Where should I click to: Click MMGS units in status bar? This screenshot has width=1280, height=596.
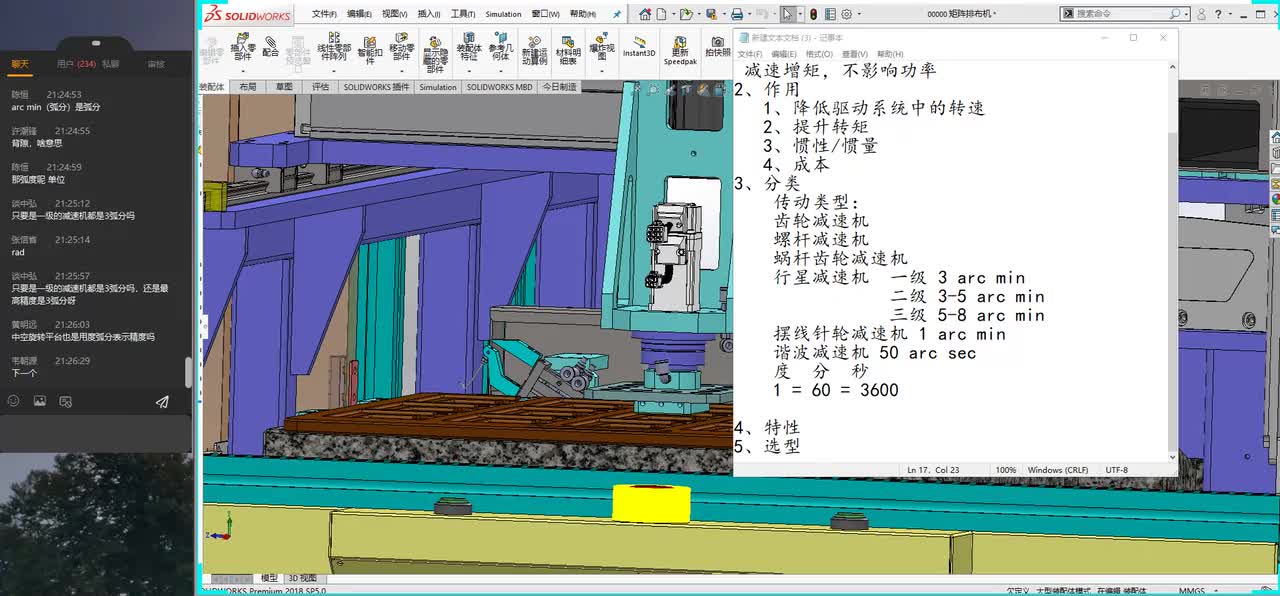point(1192,590)
